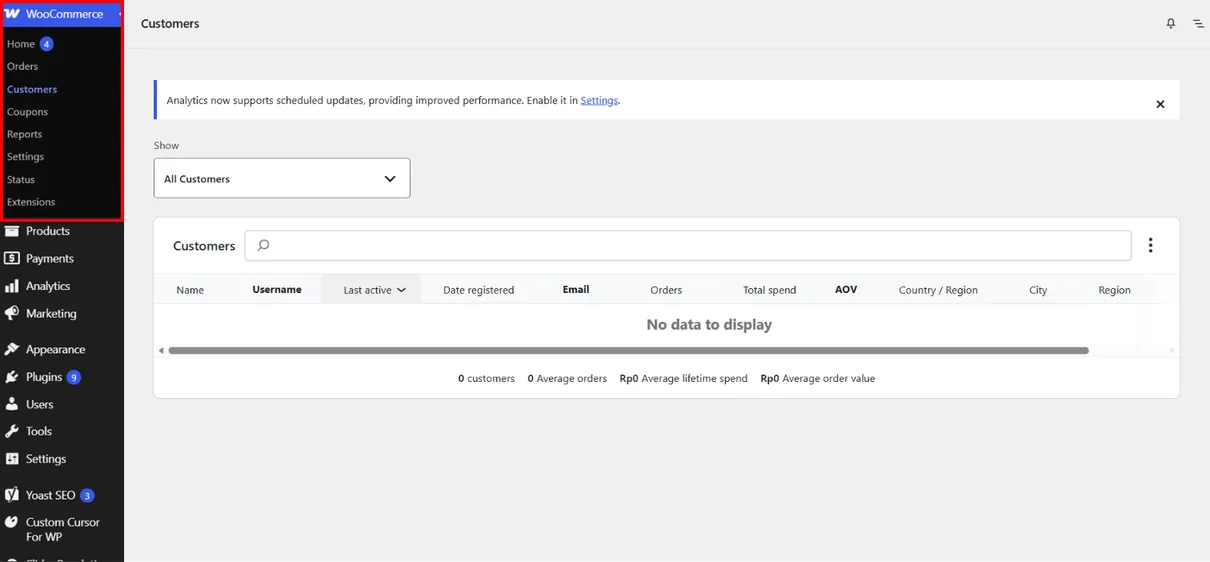The image size is (1210, 562).
Task: Dismiss the analytics notice with X
Action: [x=1160, y=104]
